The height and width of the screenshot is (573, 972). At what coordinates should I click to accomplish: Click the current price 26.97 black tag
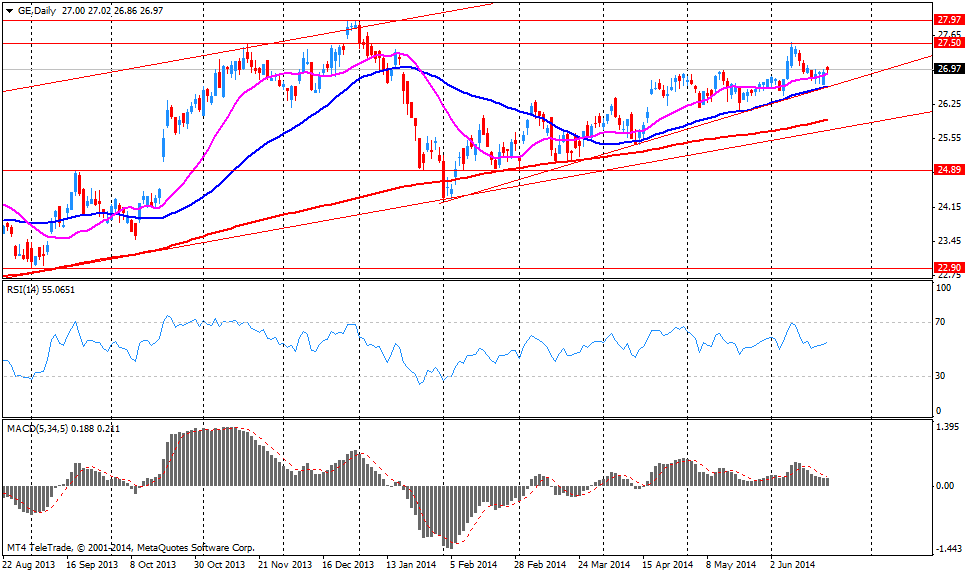point(948,69)
